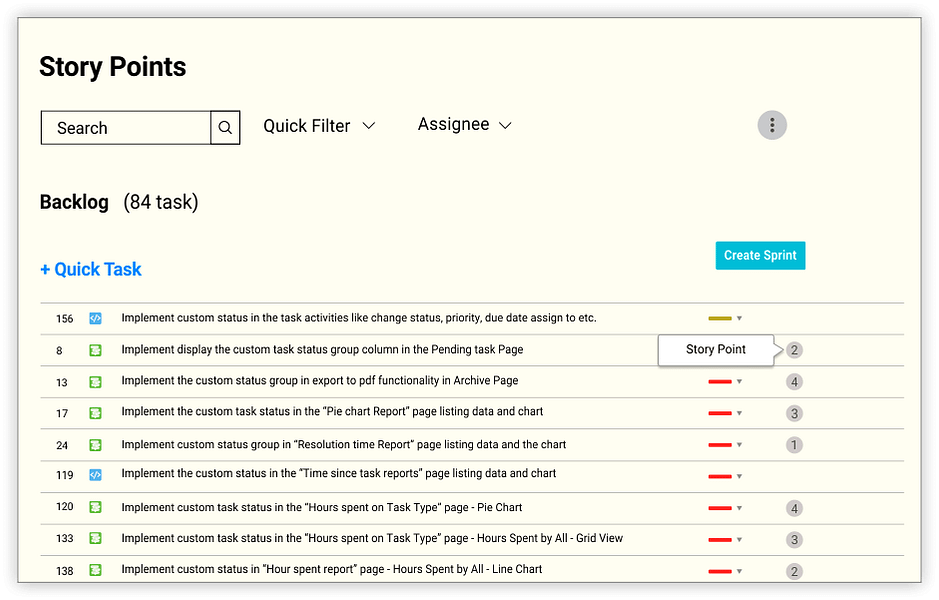This screenshot has width=939, height=600.
Task: Add a new task via + Quick Task
Action: 91,269
